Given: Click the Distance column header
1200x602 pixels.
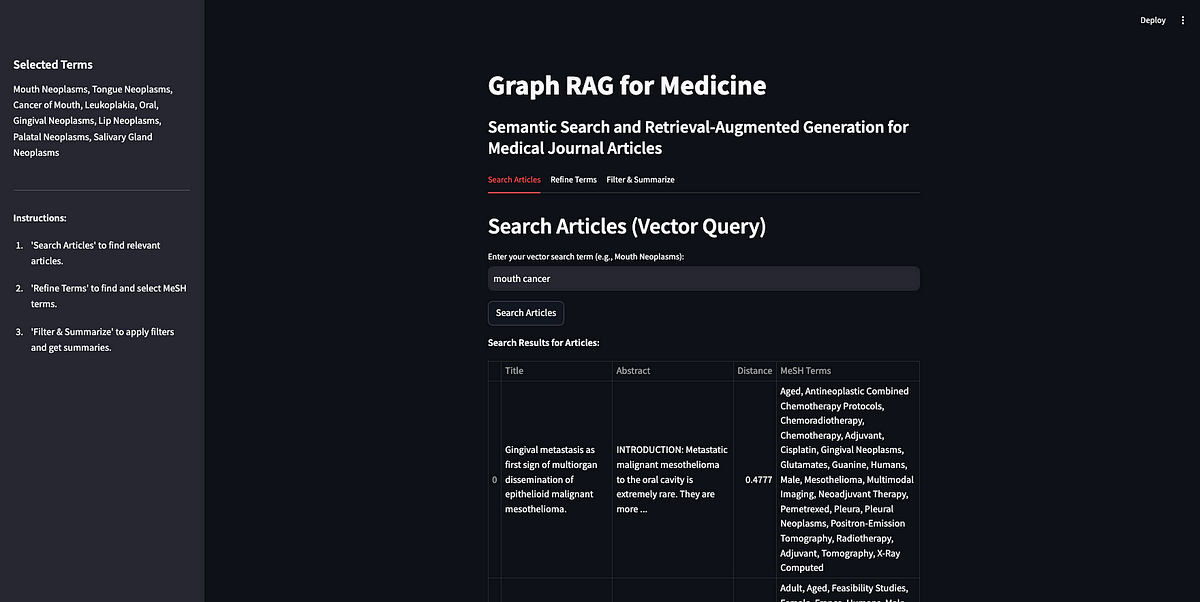Looking at the screenshot, I should pos(754,371).
